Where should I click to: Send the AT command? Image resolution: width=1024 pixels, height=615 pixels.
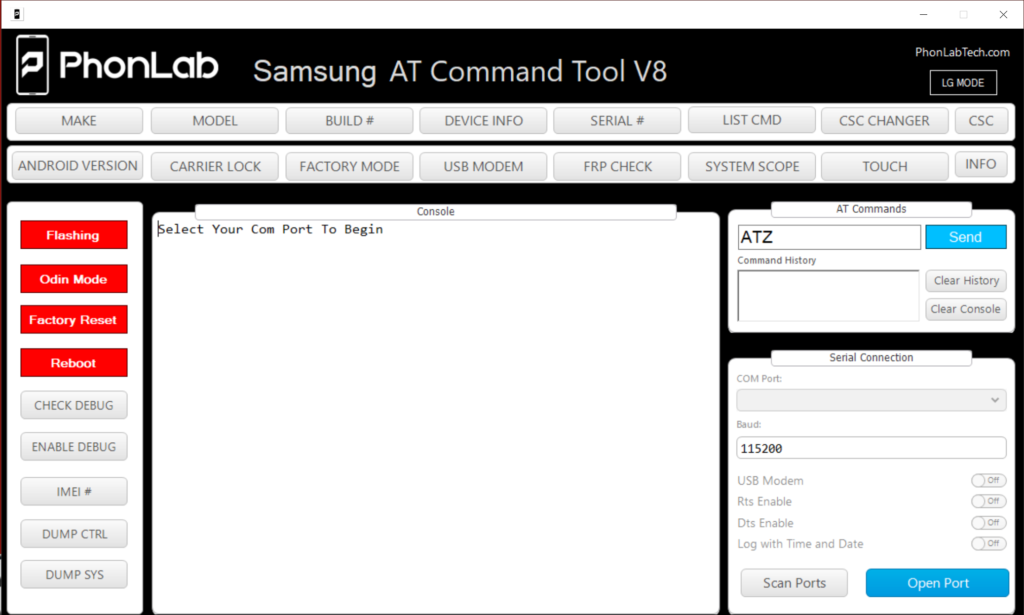point(966,237)
